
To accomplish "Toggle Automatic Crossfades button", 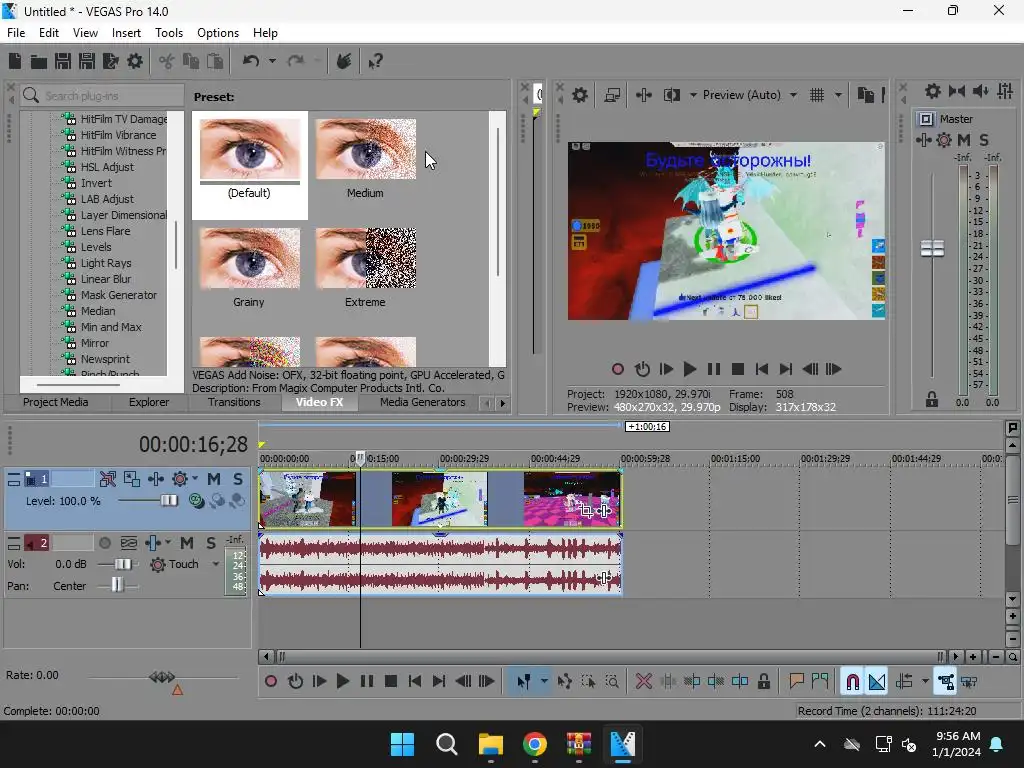I will coord(877,682).
